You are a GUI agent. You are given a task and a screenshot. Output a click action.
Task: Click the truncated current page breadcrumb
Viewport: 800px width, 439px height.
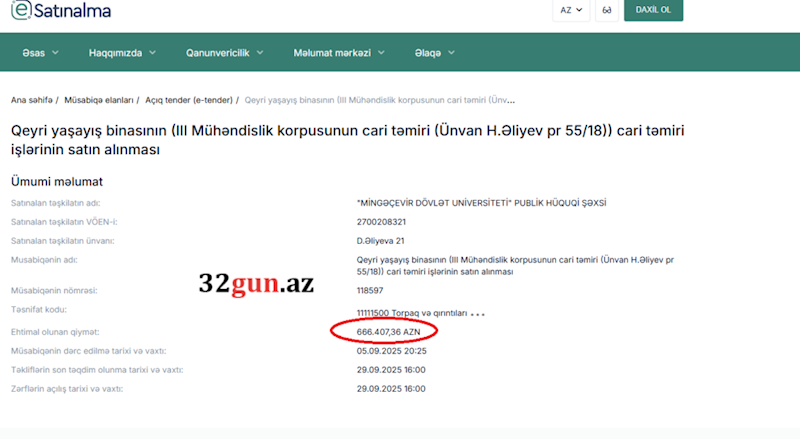380,100
